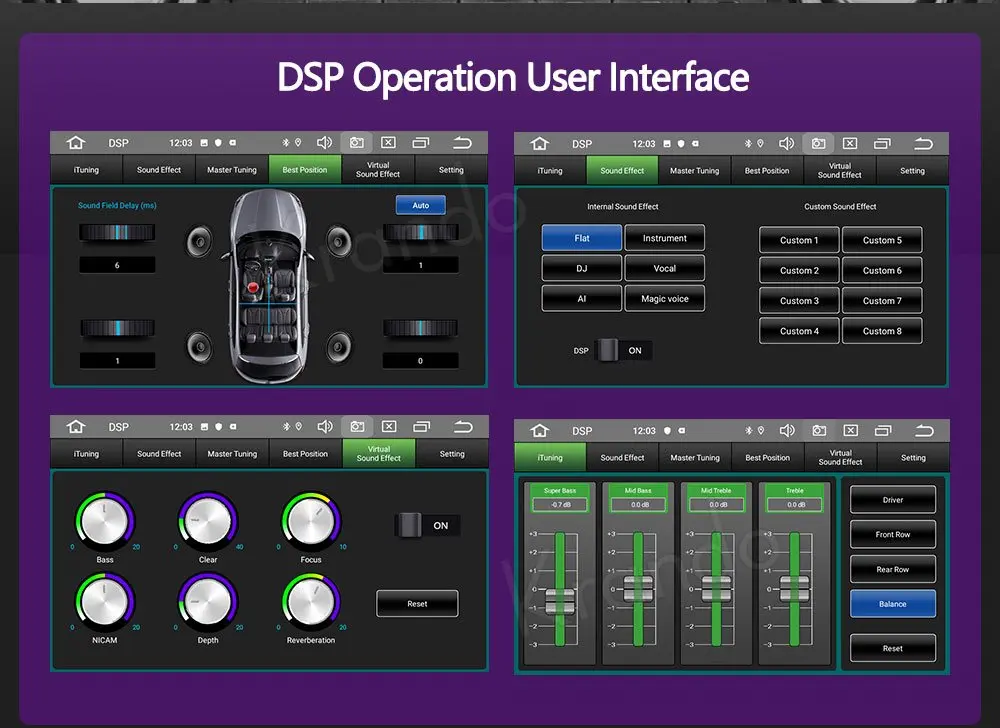This screenshot has width=1000, height=728.
Task: Select rear-left speaker icon beside car
Action: pos(199,346)
